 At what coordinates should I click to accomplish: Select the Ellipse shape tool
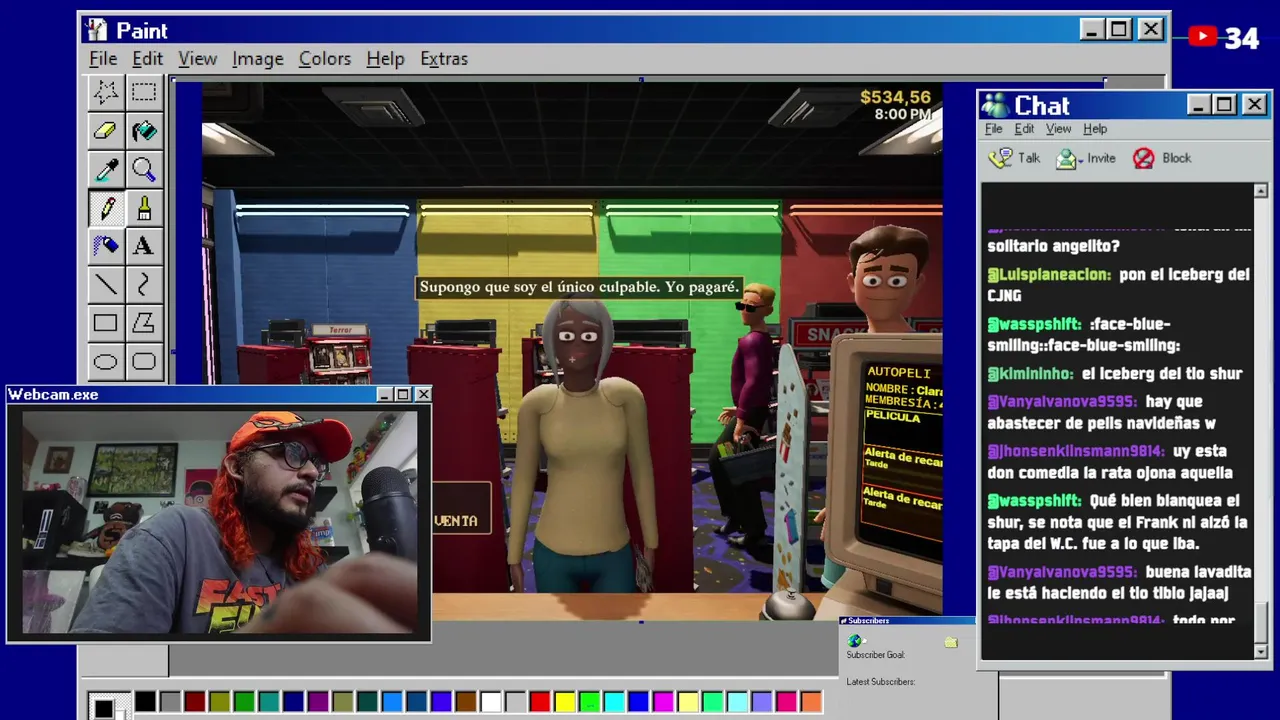point(106,362)
